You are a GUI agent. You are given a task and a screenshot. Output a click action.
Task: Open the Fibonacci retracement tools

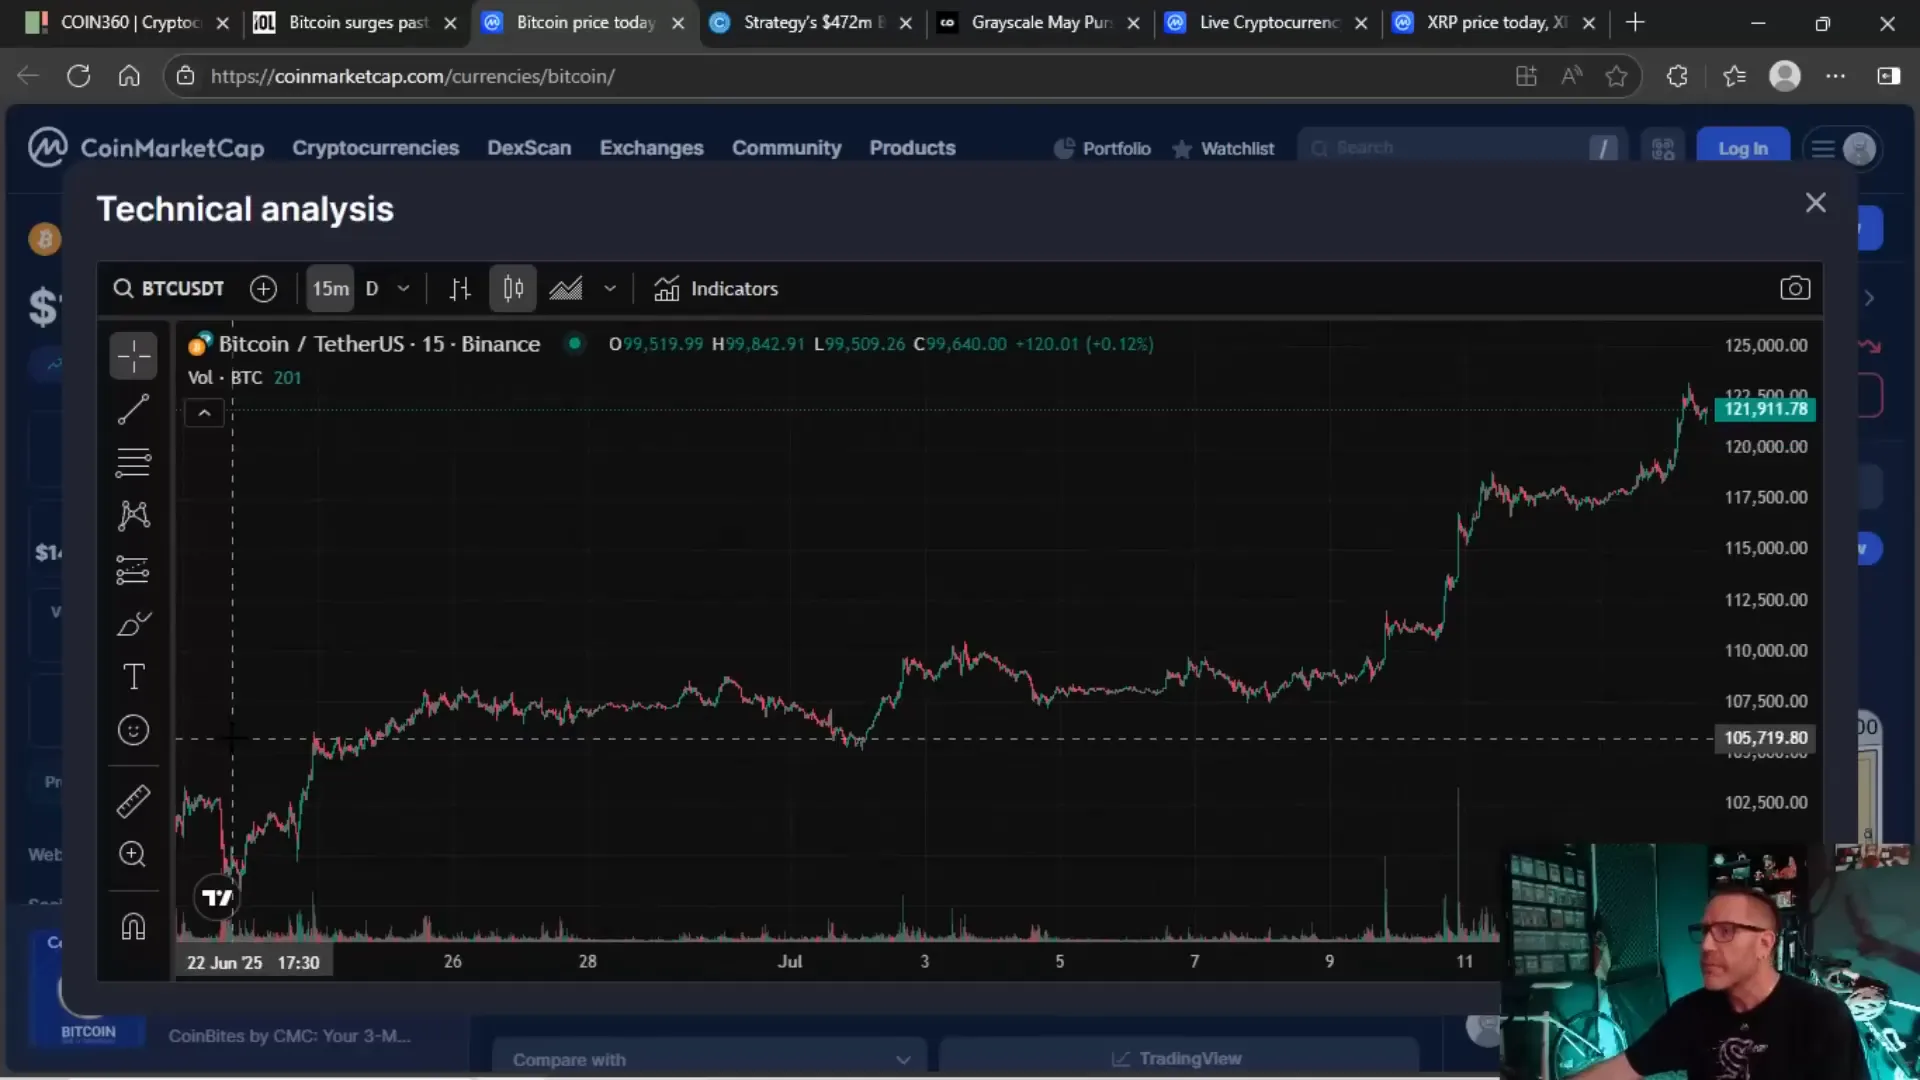click(133, 462)
